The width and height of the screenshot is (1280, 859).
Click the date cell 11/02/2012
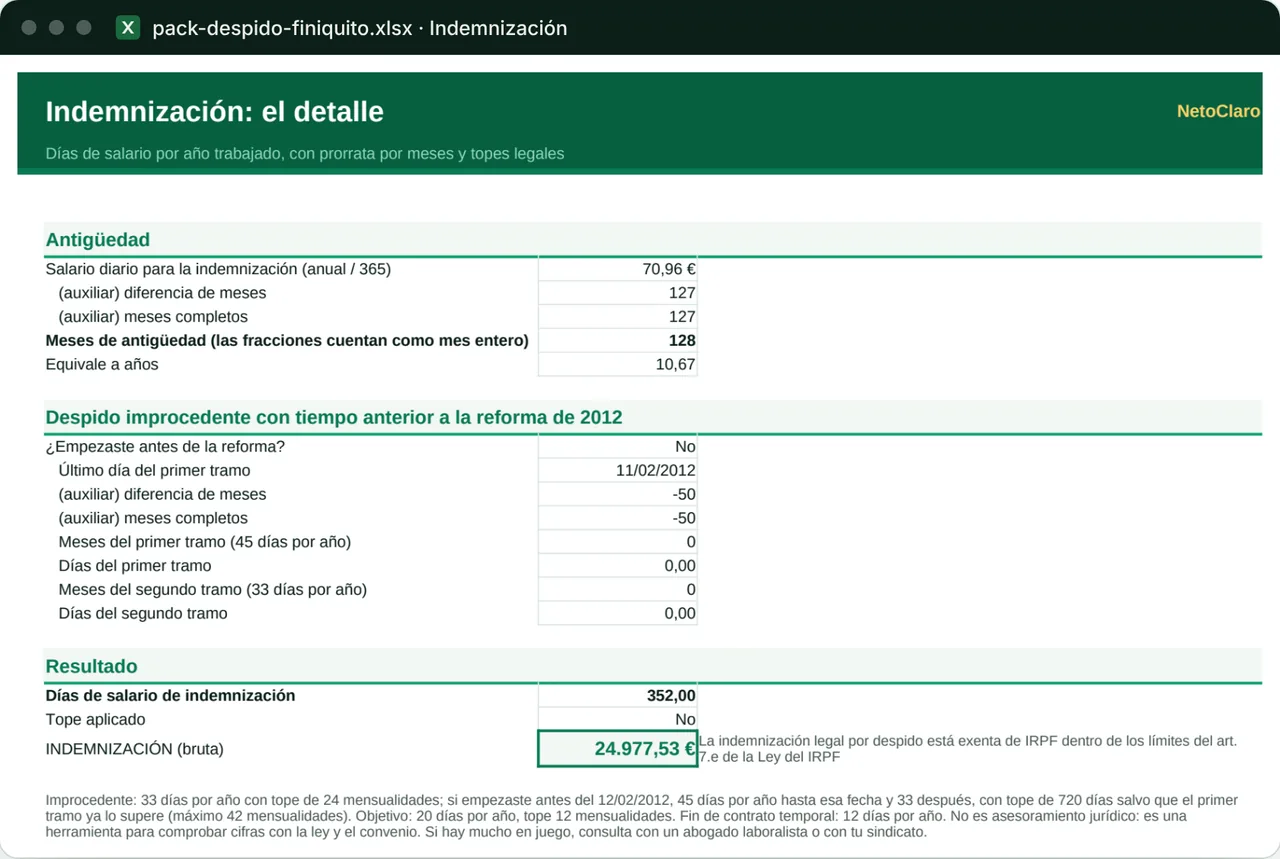pyautogui.click(x=617, y=471)
